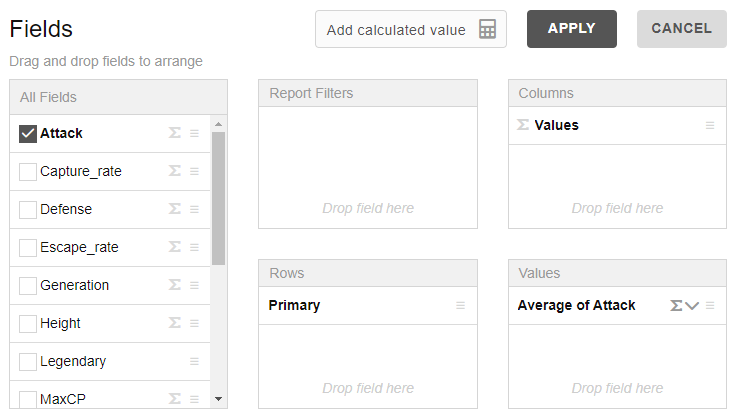
Task: Click the drag handle for Legendary field
Action: 194,361
